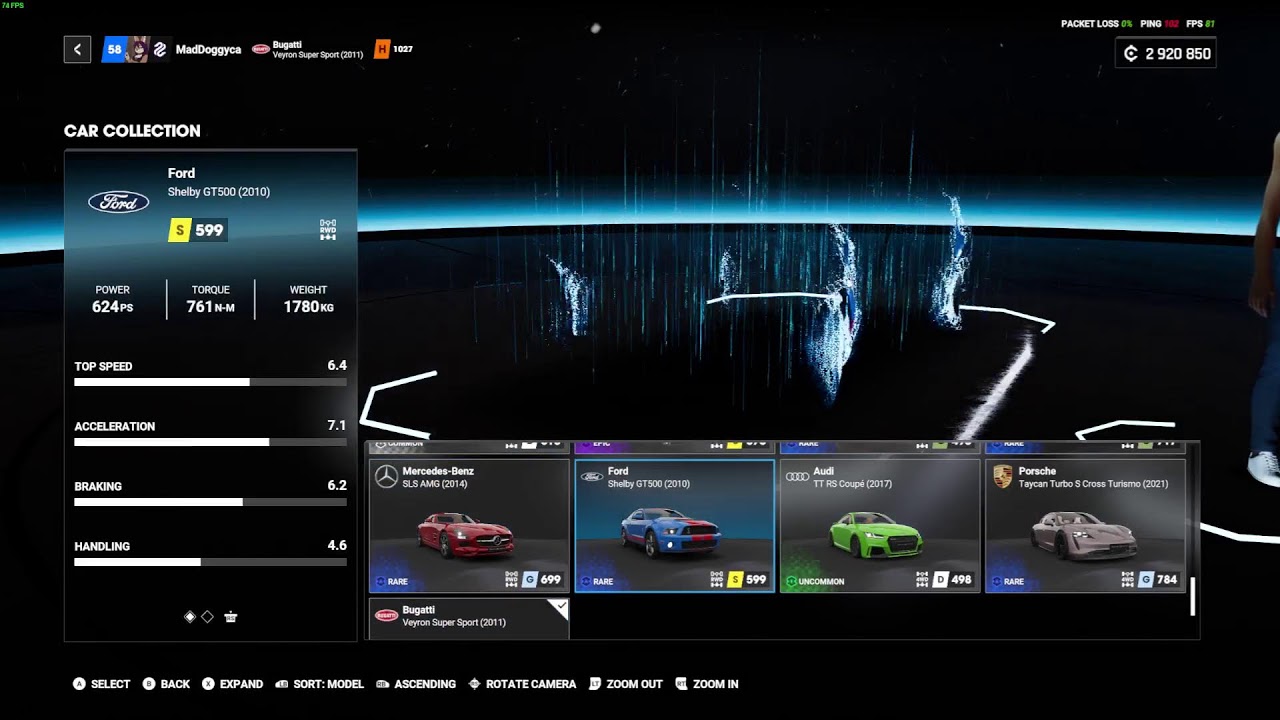Click the orange H class badge in header

[x=381, y=49]
